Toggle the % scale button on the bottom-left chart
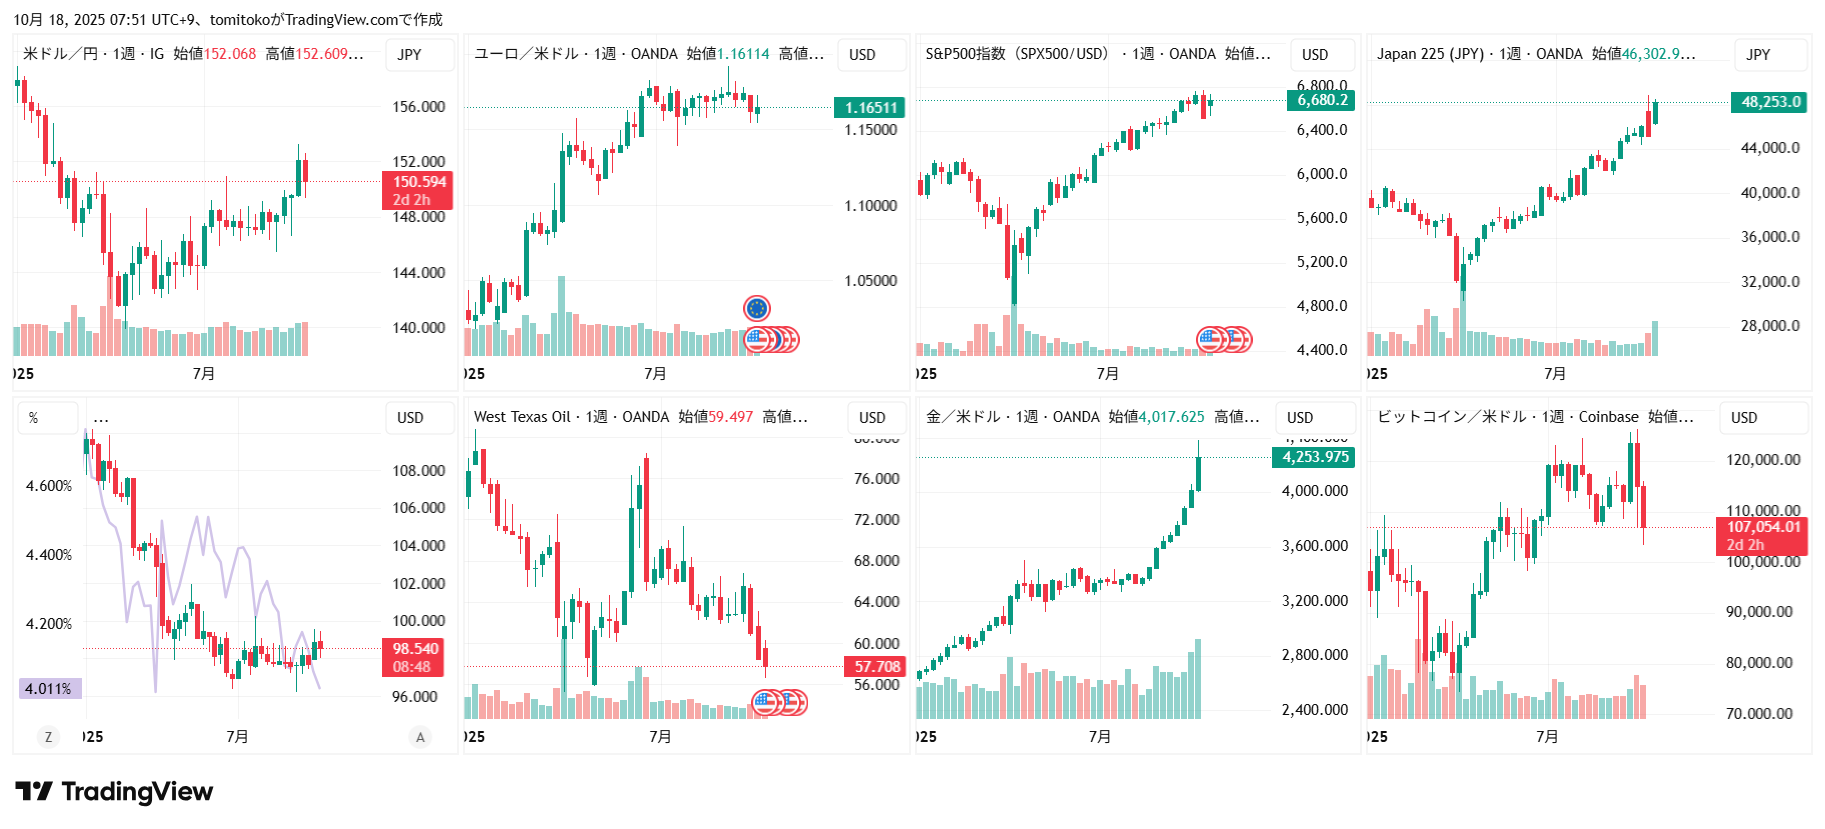This screenshot has width=1825, height=829. point(34,418)
